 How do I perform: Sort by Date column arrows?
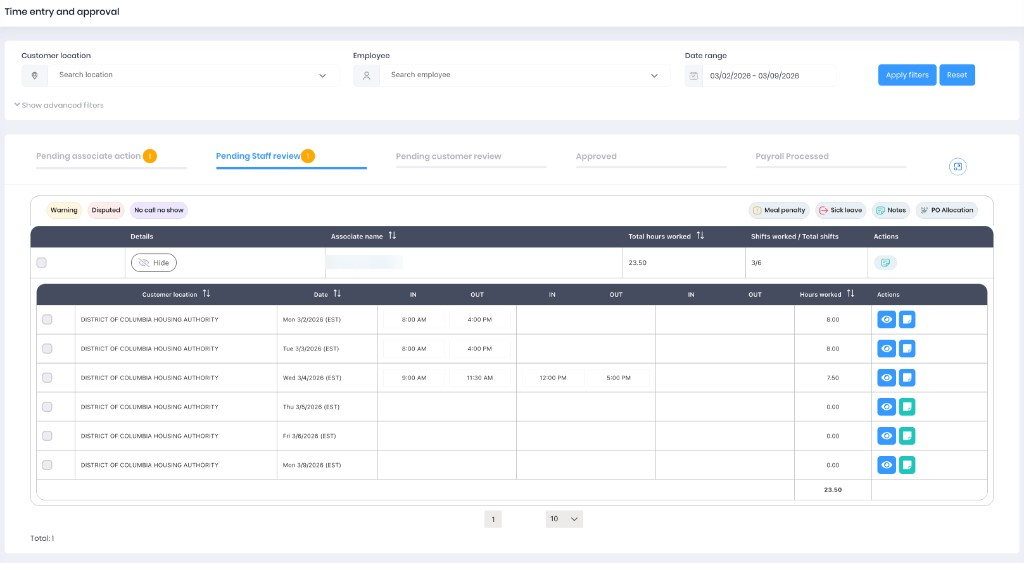pyautogui.click(x=337, y=294)
